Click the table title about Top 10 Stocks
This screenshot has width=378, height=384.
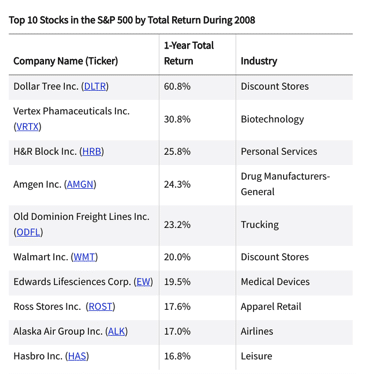[132, 20]
